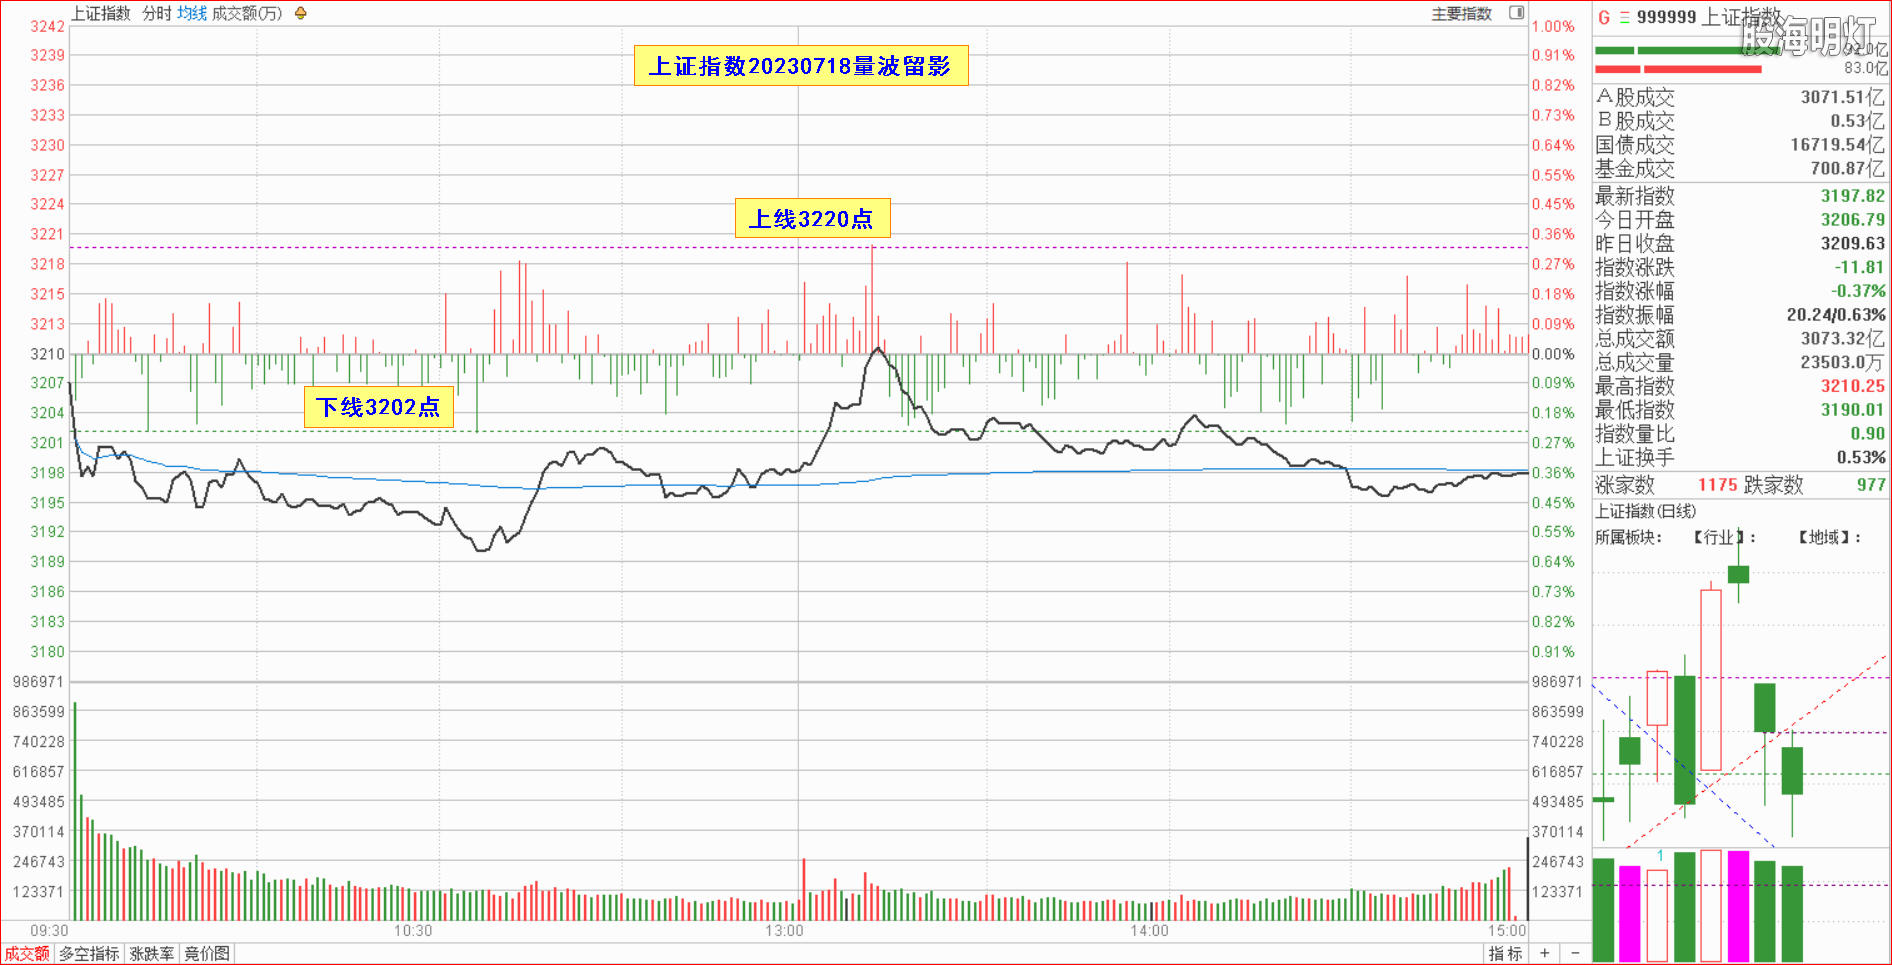The width and height of the screenshot is (1892, 965).
Task: Switch to 成交额 bottom tab
Action: click(27, 953)
